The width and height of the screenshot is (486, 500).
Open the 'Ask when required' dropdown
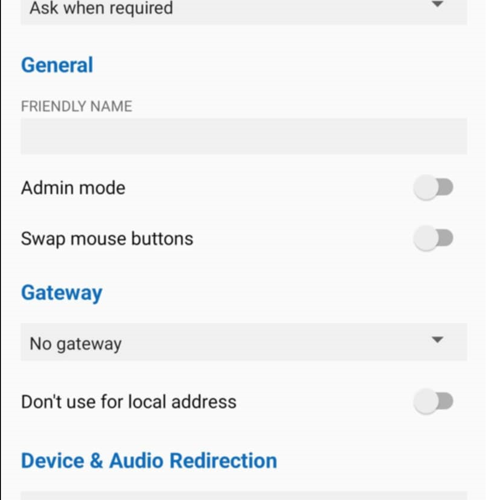pos(244,10)
